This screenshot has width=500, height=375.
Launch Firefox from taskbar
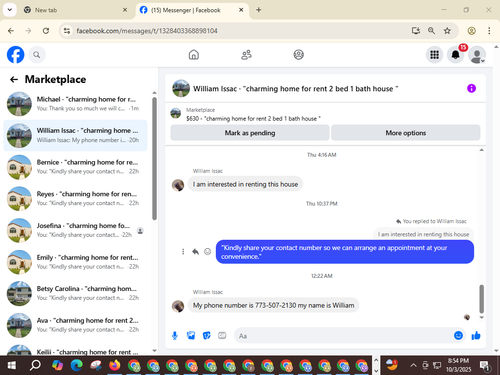pyautogui.click(x=115, y=365)
